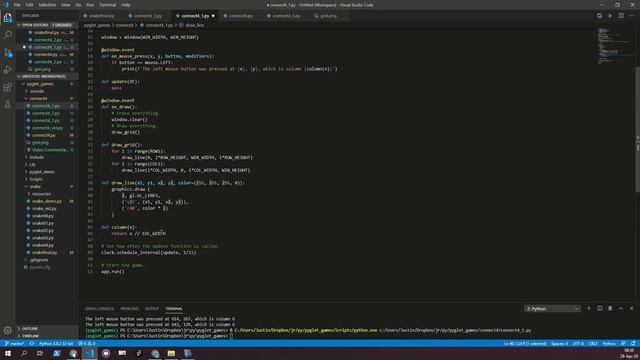
Task: Collapse the connect4 folder
Action: [38, 98]
